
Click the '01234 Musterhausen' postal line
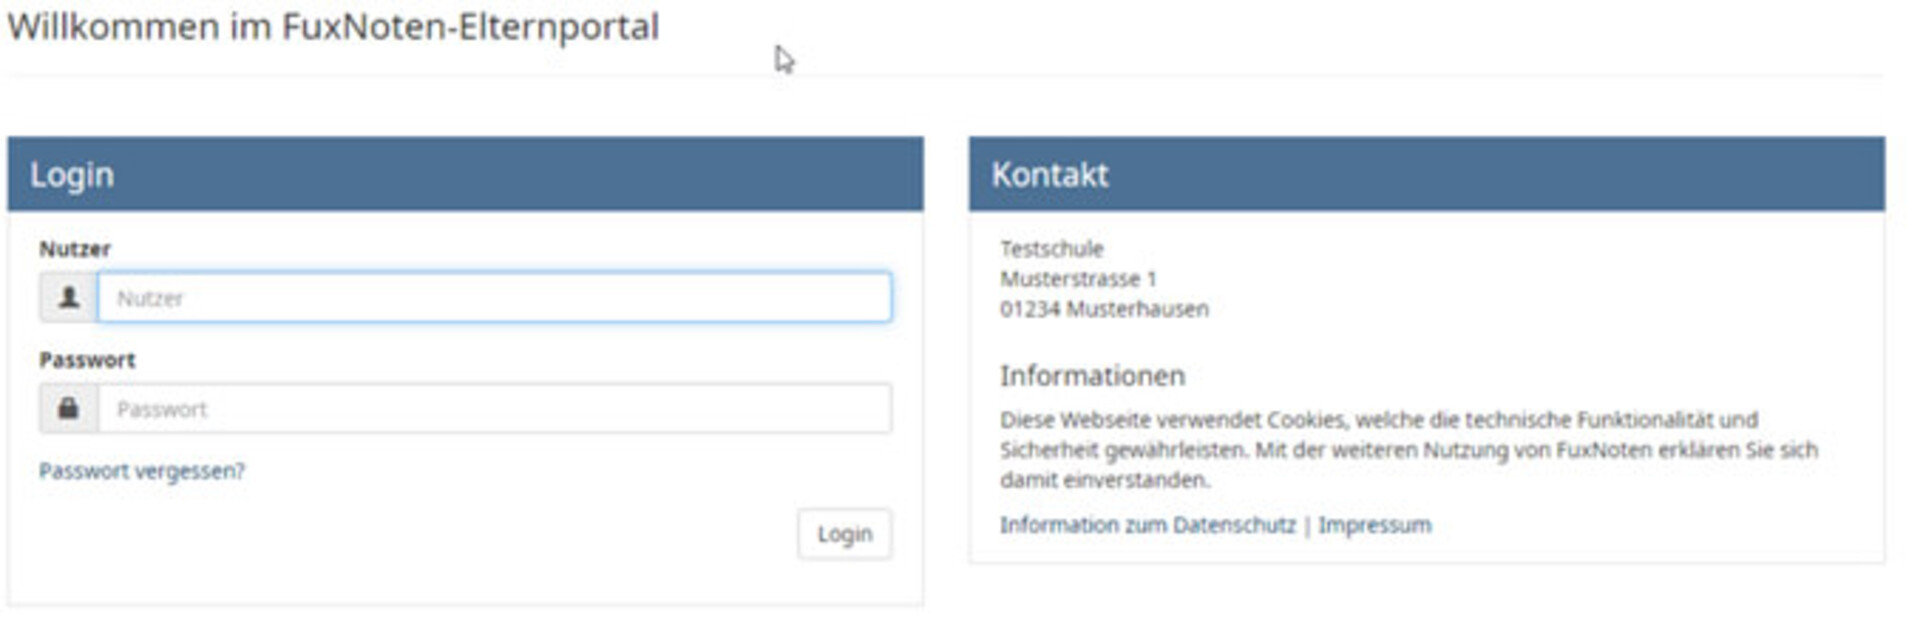[1103, 309]
